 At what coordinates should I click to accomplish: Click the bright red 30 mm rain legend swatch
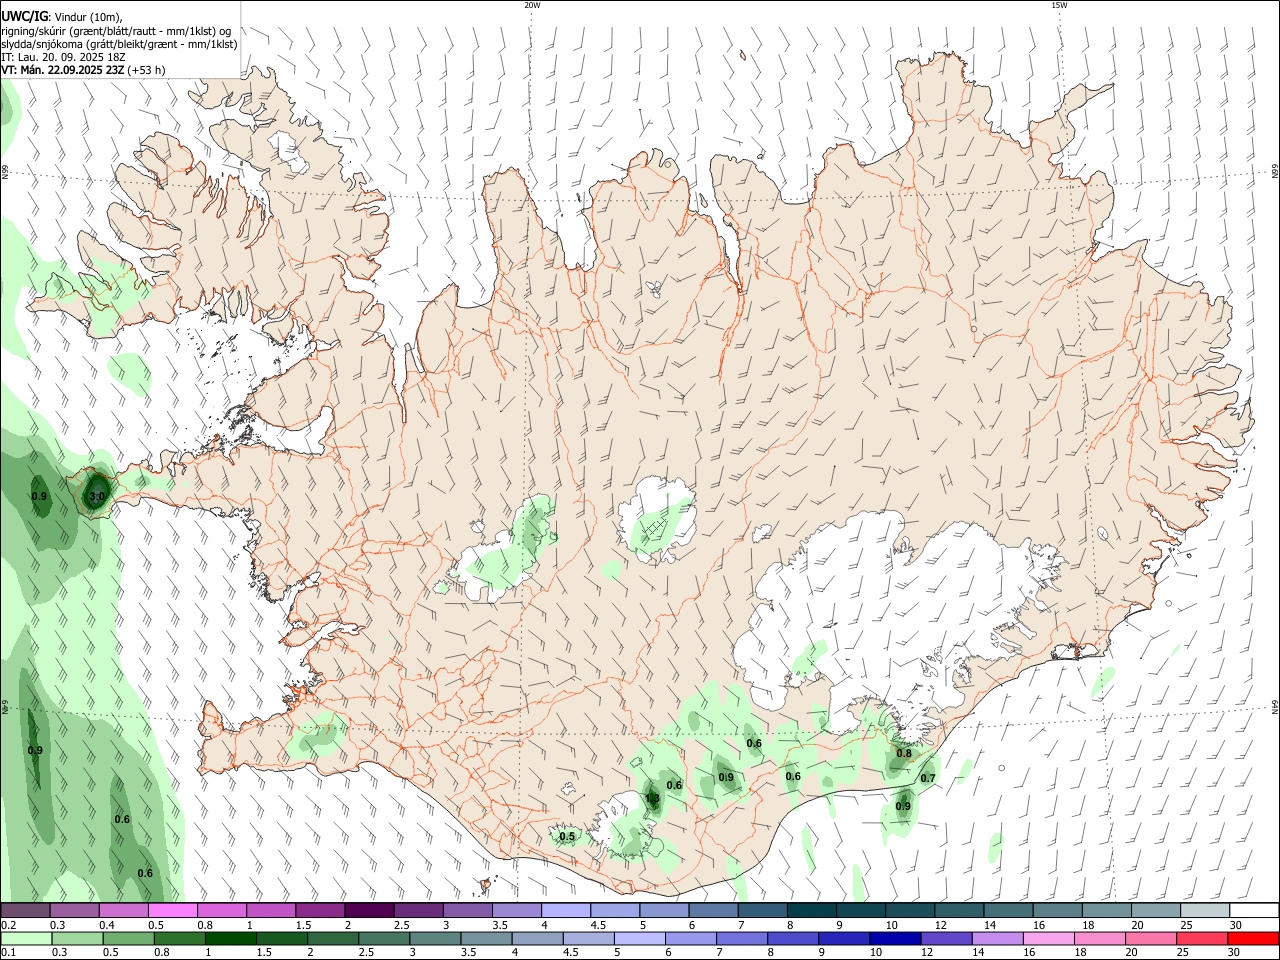pyautogui.click(x=1253, y=938)
